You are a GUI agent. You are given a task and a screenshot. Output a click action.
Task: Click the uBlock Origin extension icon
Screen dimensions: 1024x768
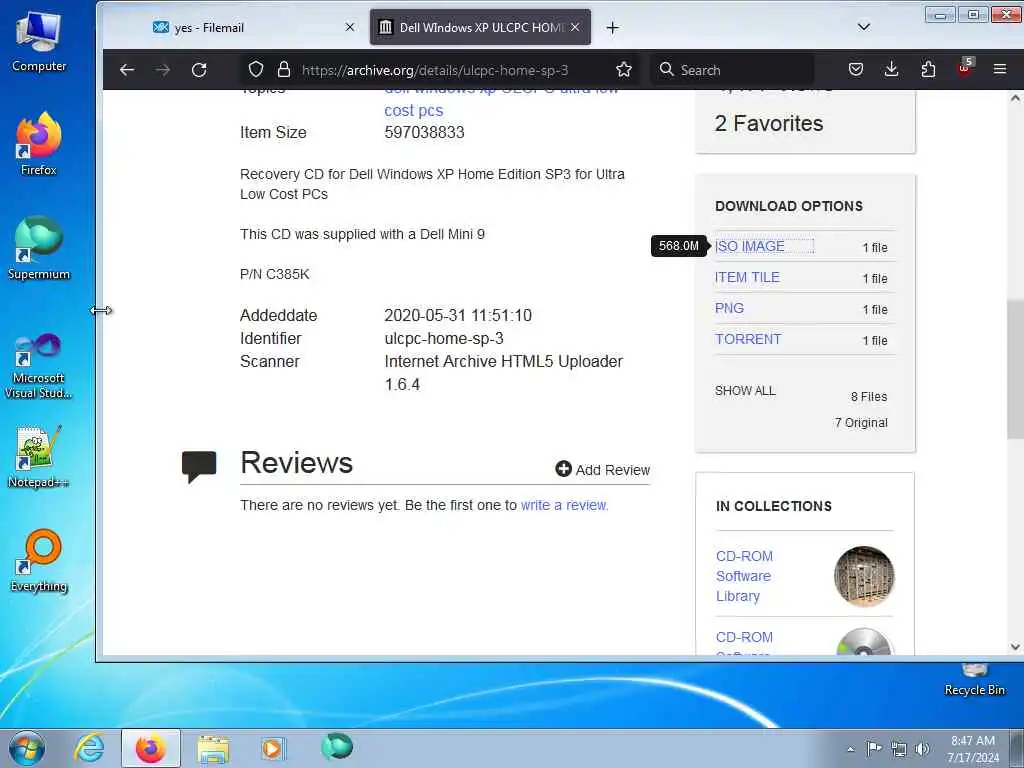965,68
